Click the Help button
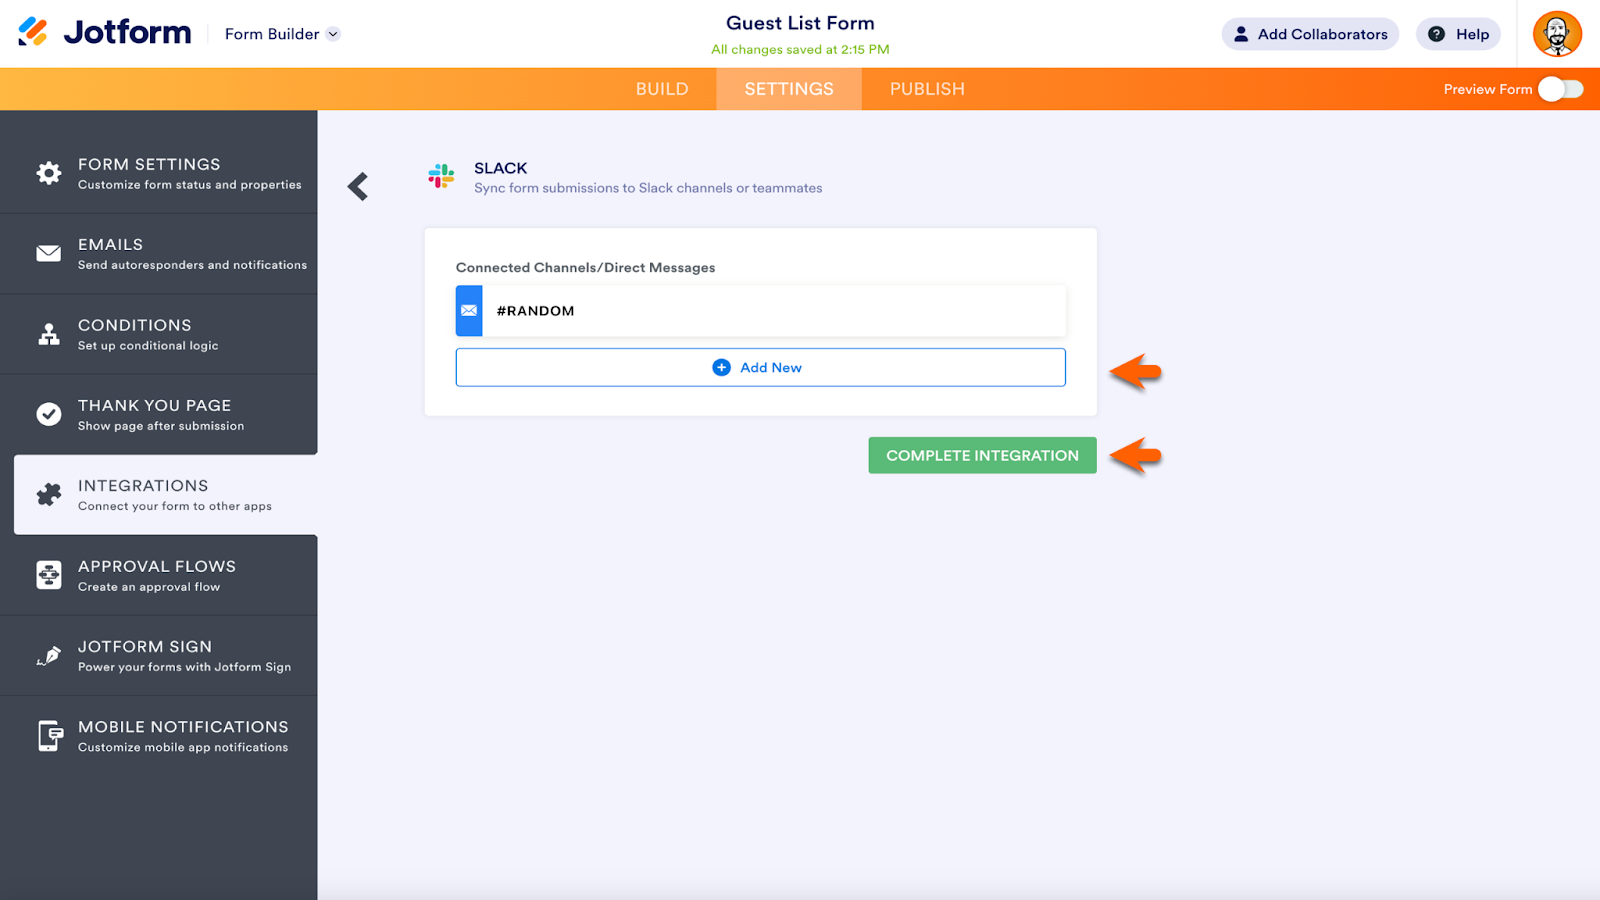1600x900 pixels. 1458,34
